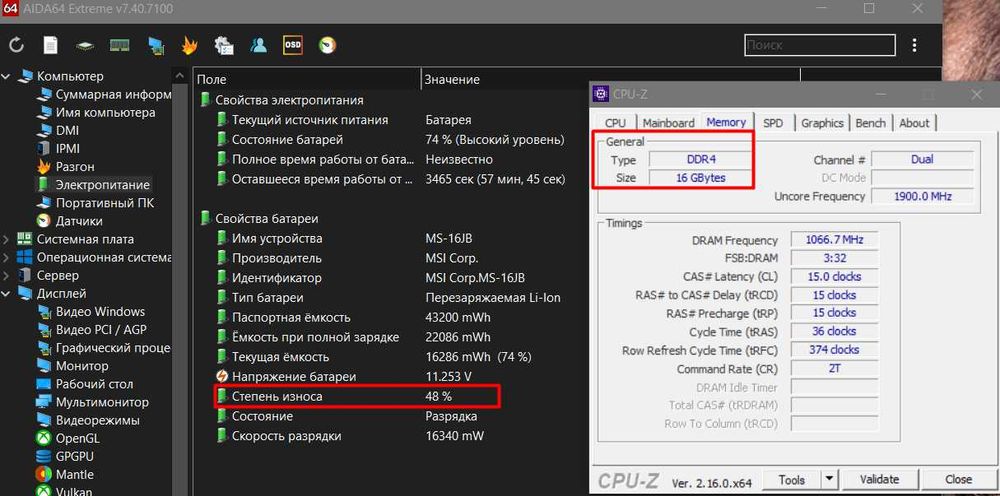Launch the memory benchmark RAM-stick icon
Screen dimensions: 1000x496
[119, 45]
